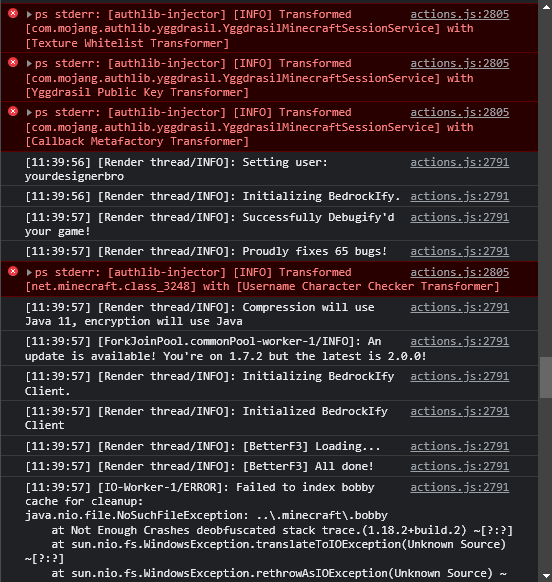Click the scroll down arrow of console scrollbar

pyautogui.click(x=546, y=576)
